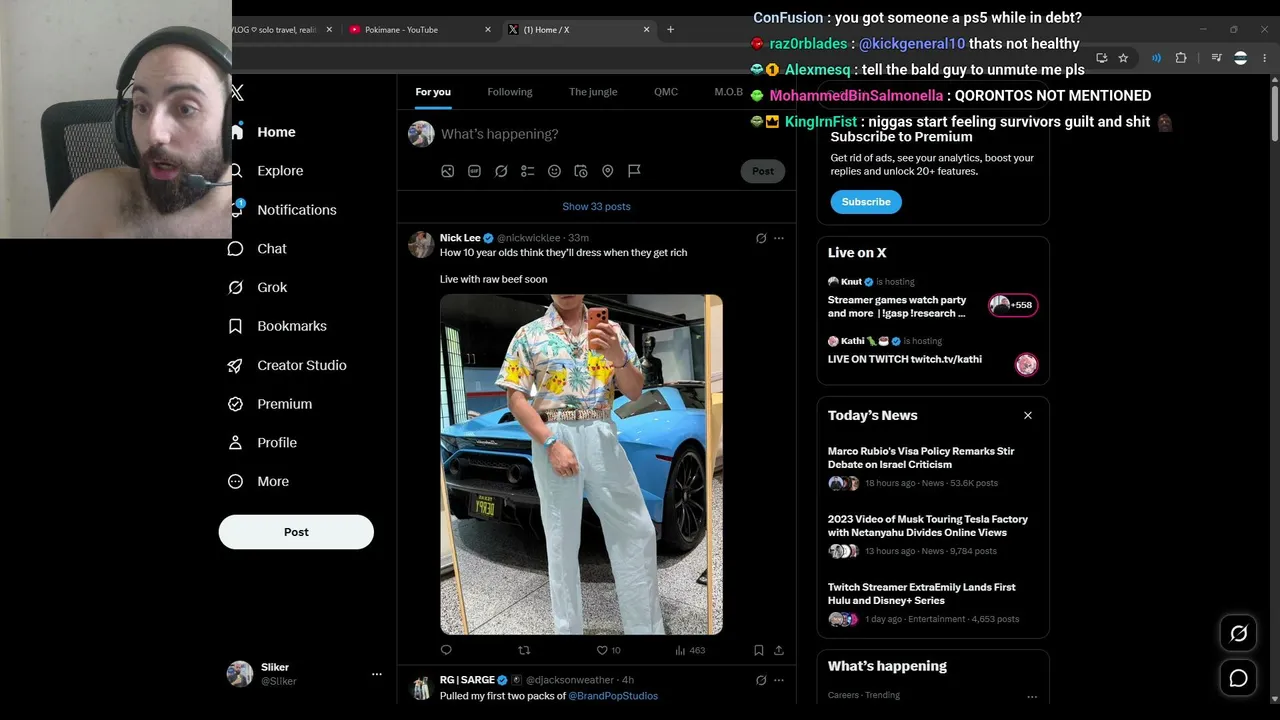Open the QMC timeline tab
The image size is (1280, 720).
click(666, 92)
